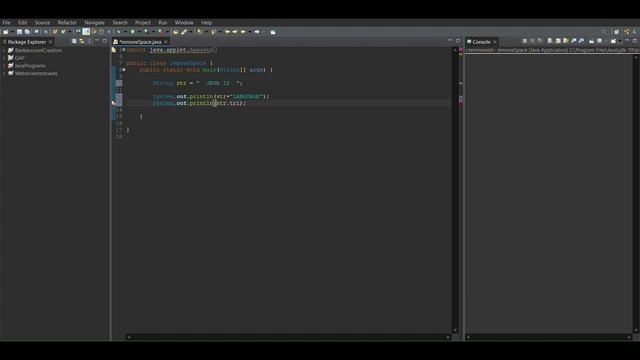The height and width of the screenshot is (360, 640).
Task: Open the Help menu
Action: [206, 23]
